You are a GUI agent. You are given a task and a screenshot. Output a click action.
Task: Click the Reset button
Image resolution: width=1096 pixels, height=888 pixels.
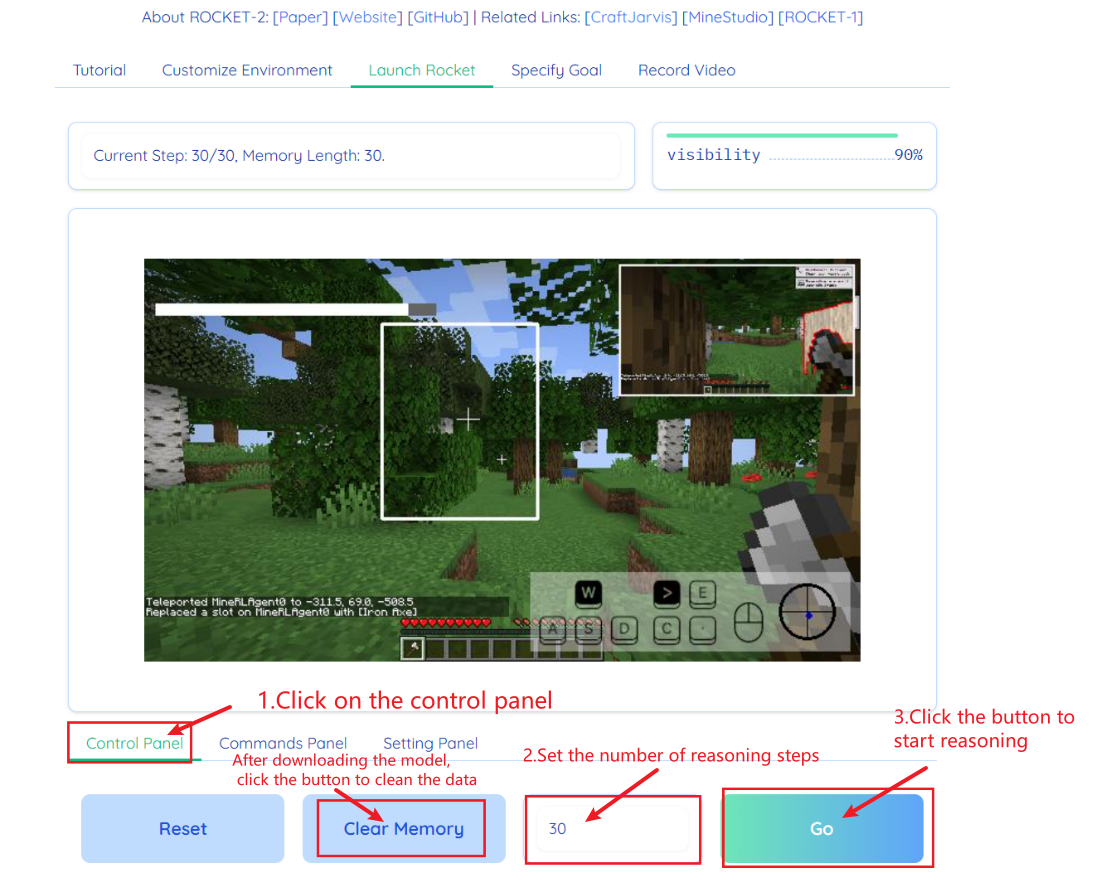(x=182, y=829)
